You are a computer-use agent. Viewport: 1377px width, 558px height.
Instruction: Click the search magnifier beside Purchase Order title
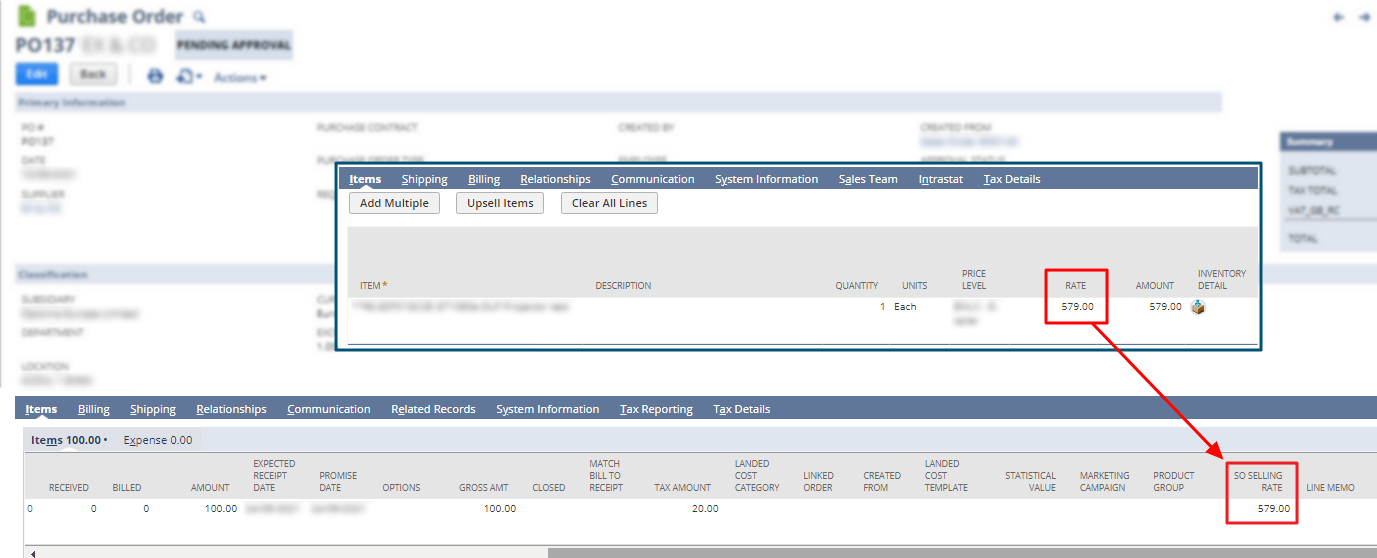click(x=199, y=17)
